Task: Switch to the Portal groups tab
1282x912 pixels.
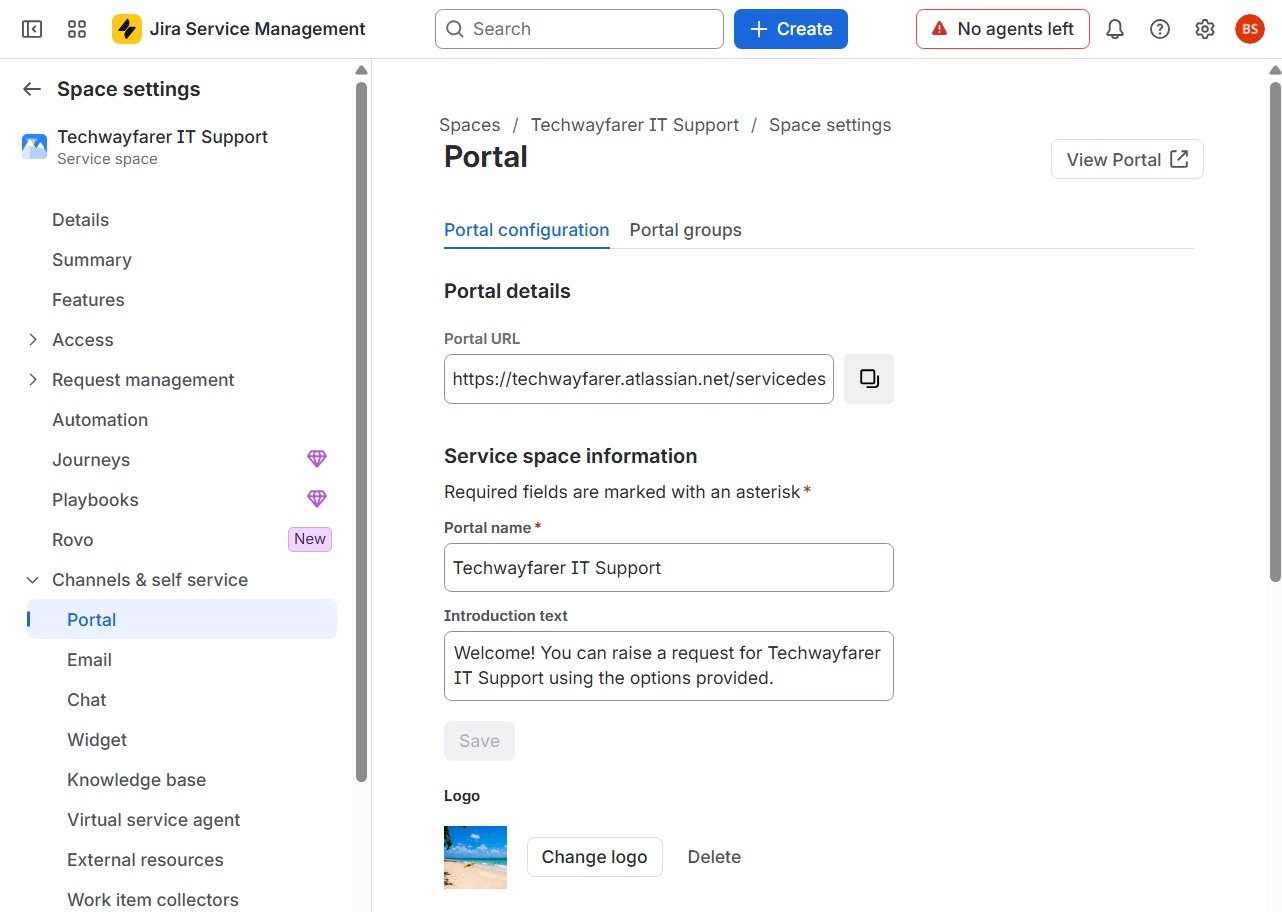Action: (x=686, y=230)
